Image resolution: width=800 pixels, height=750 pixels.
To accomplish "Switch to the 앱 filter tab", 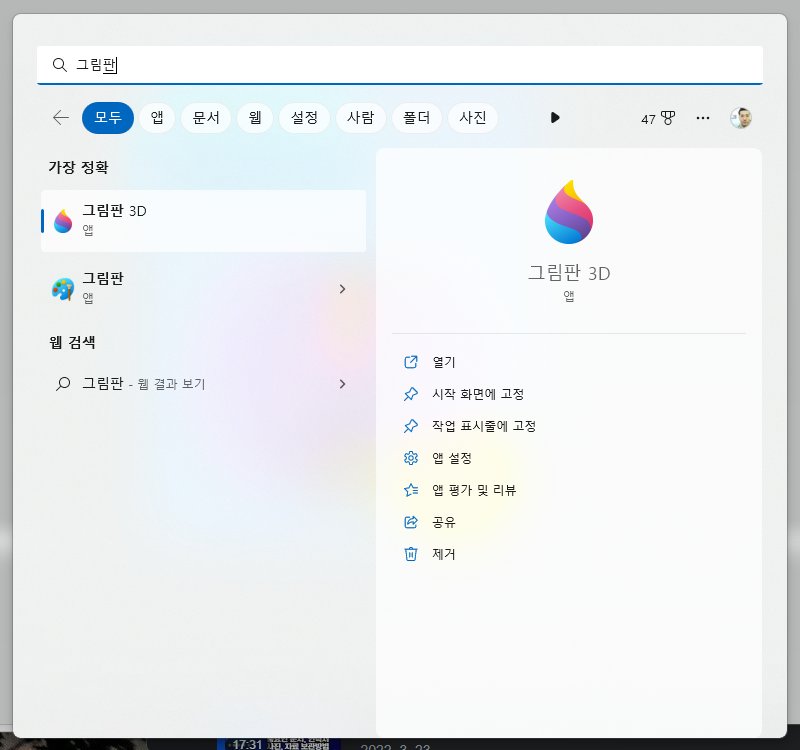I will [156, 117].
